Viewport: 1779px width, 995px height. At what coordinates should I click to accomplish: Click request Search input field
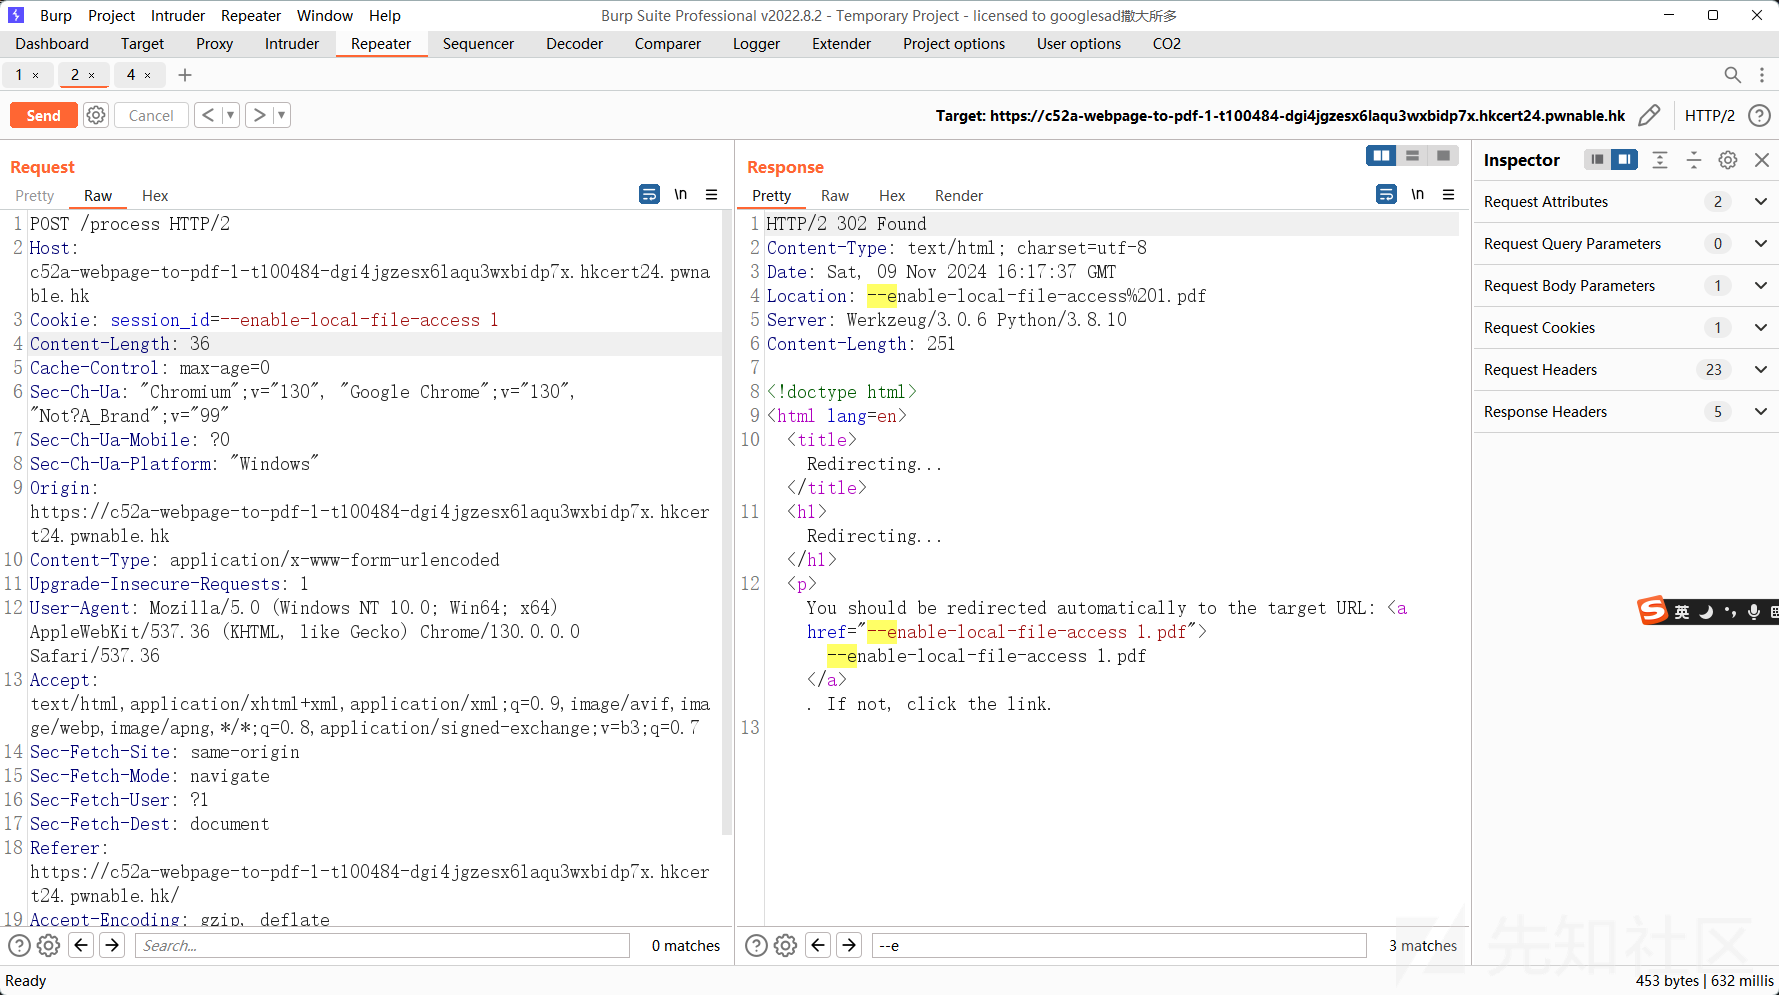(x=383, y=945)
